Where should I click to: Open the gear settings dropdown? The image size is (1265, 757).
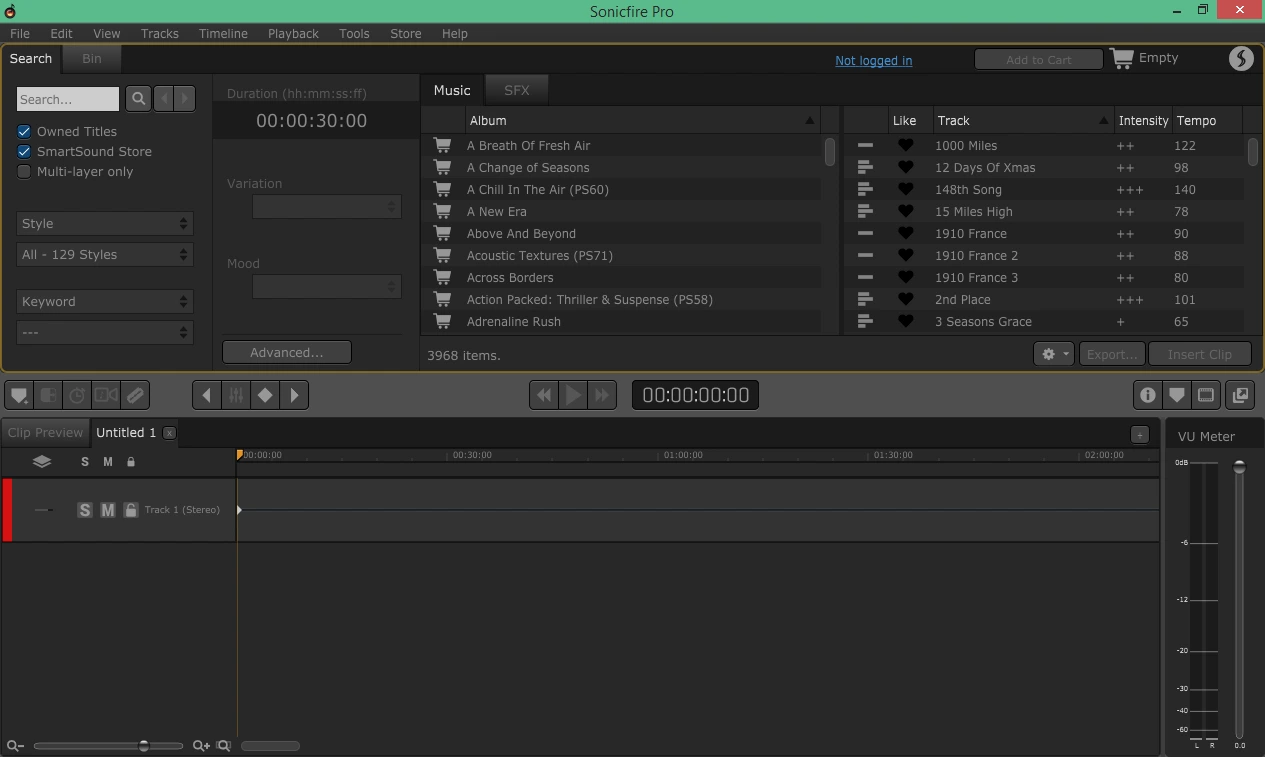(x=1054, y=354)
